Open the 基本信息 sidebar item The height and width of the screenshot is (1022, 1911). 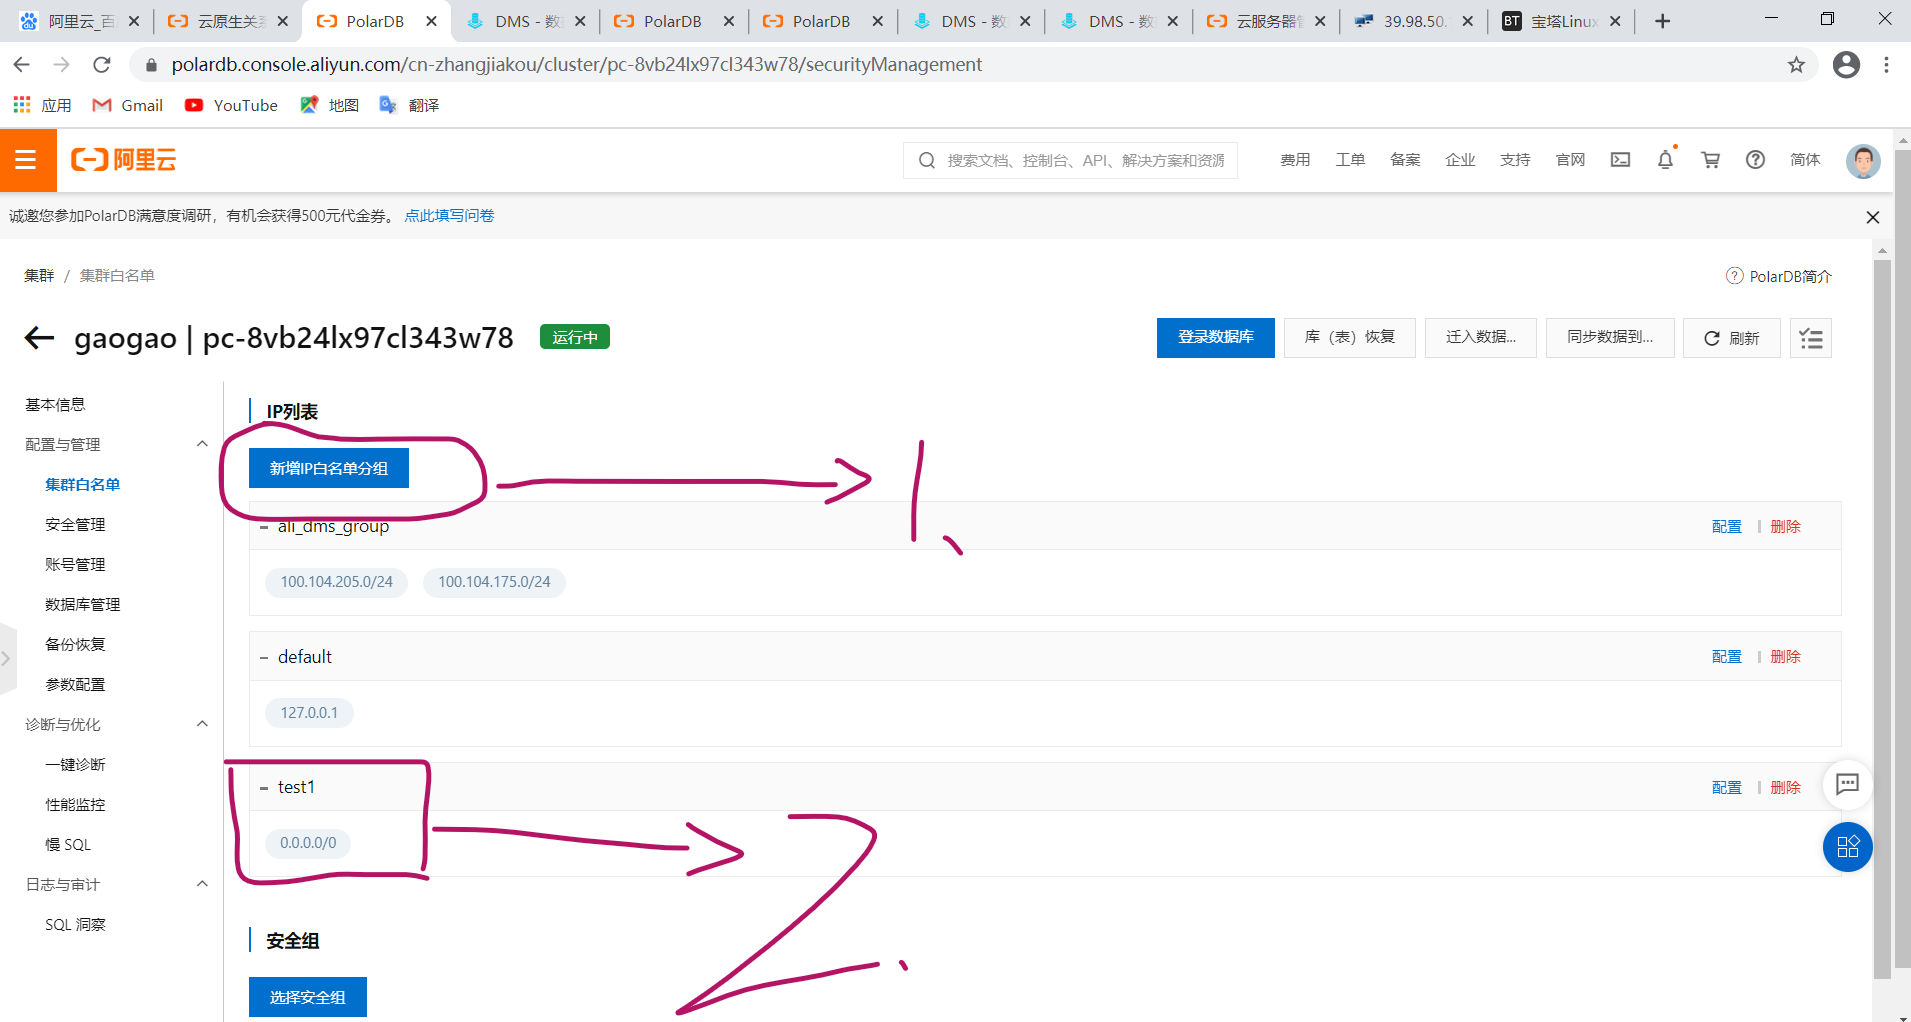[55, 404]
